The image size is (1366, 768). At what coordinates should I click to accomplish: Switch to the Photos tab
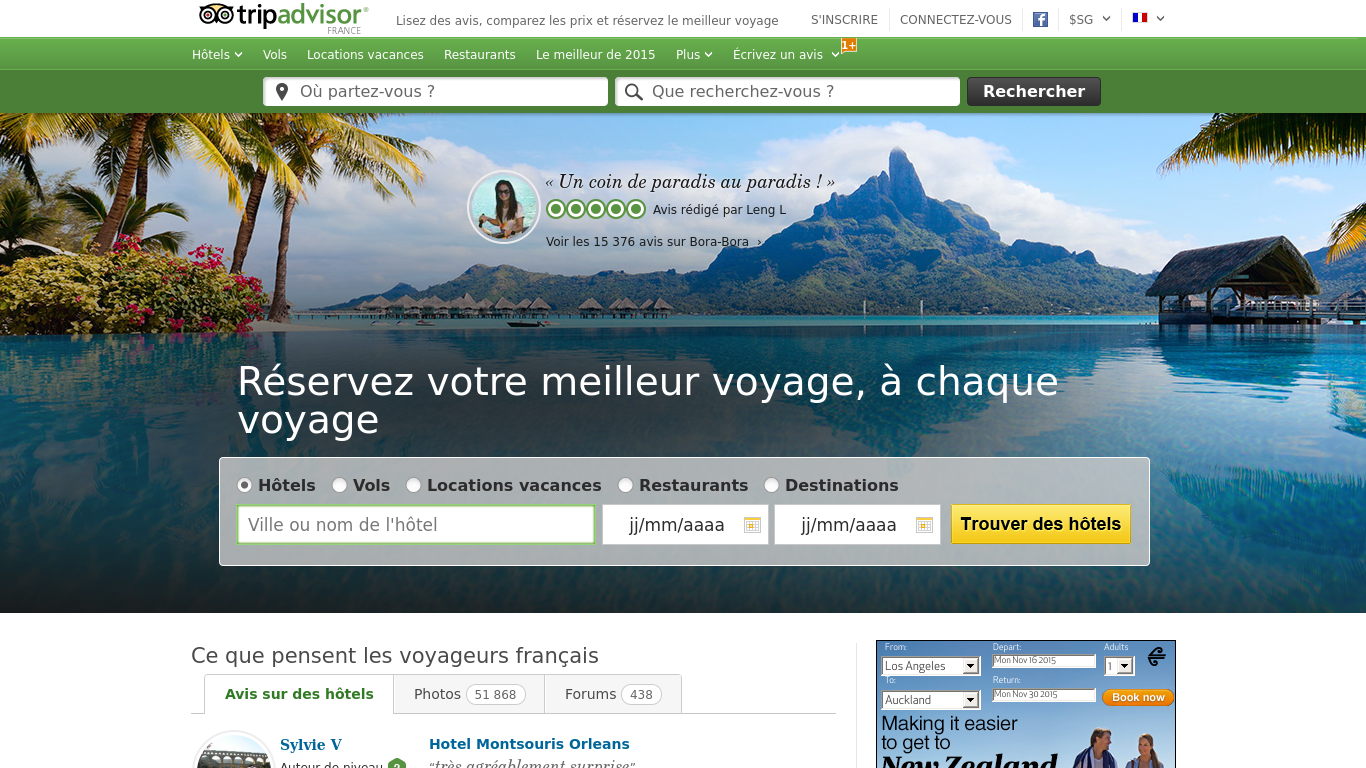pos(468,693)
